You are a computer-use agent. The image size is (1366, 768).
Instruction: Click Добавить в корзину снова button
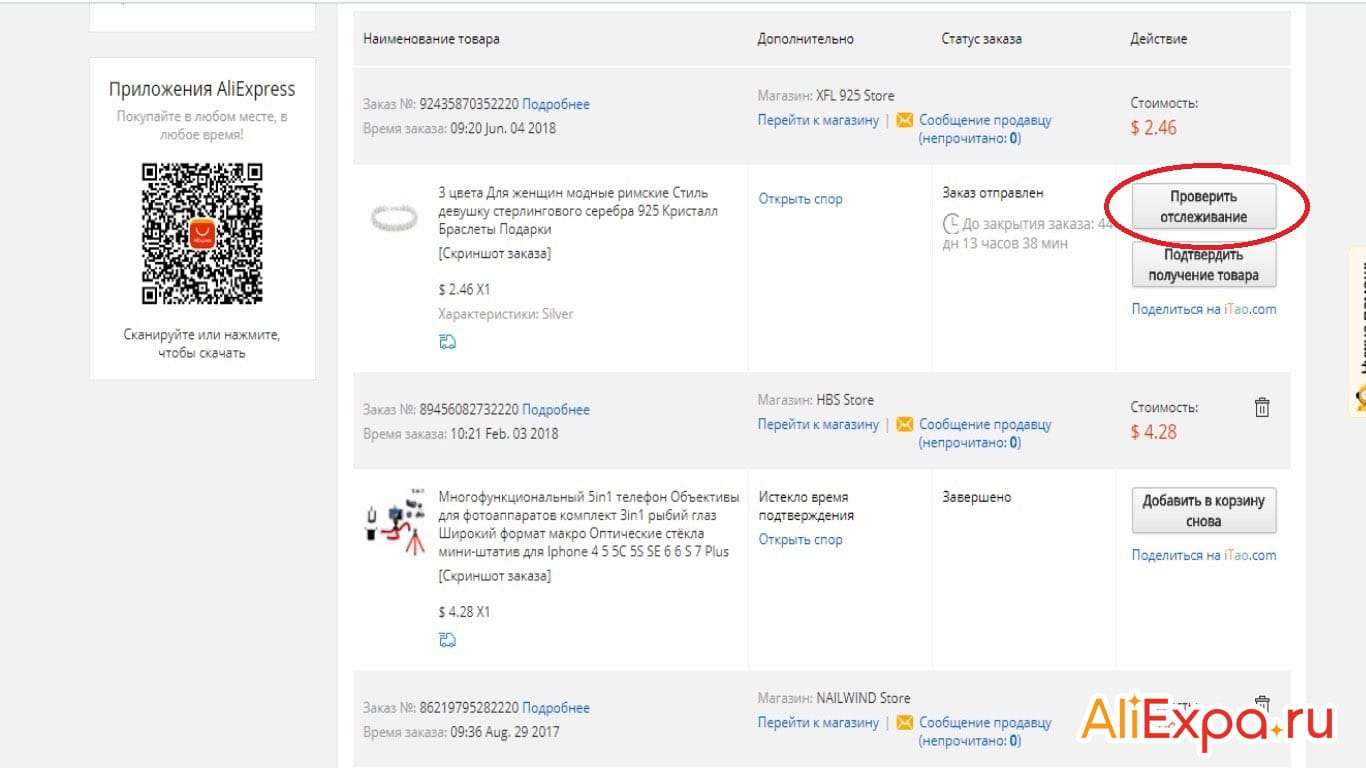[1204, 511]
